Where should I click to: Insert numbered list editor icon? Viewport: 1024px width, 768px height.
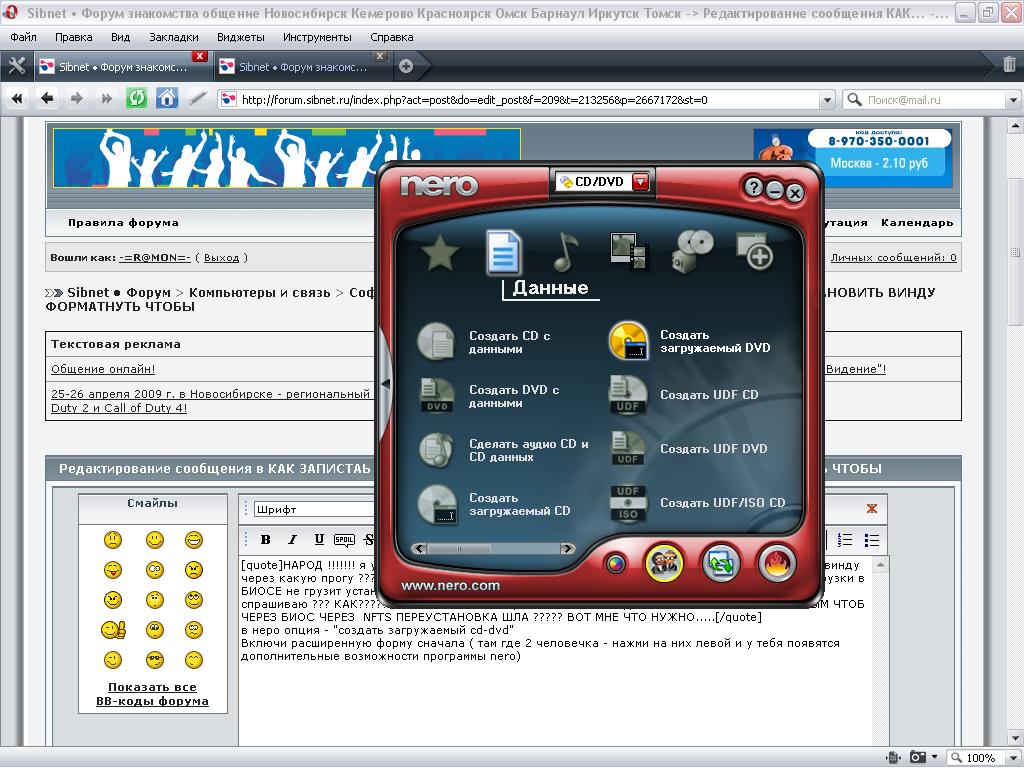845,539
